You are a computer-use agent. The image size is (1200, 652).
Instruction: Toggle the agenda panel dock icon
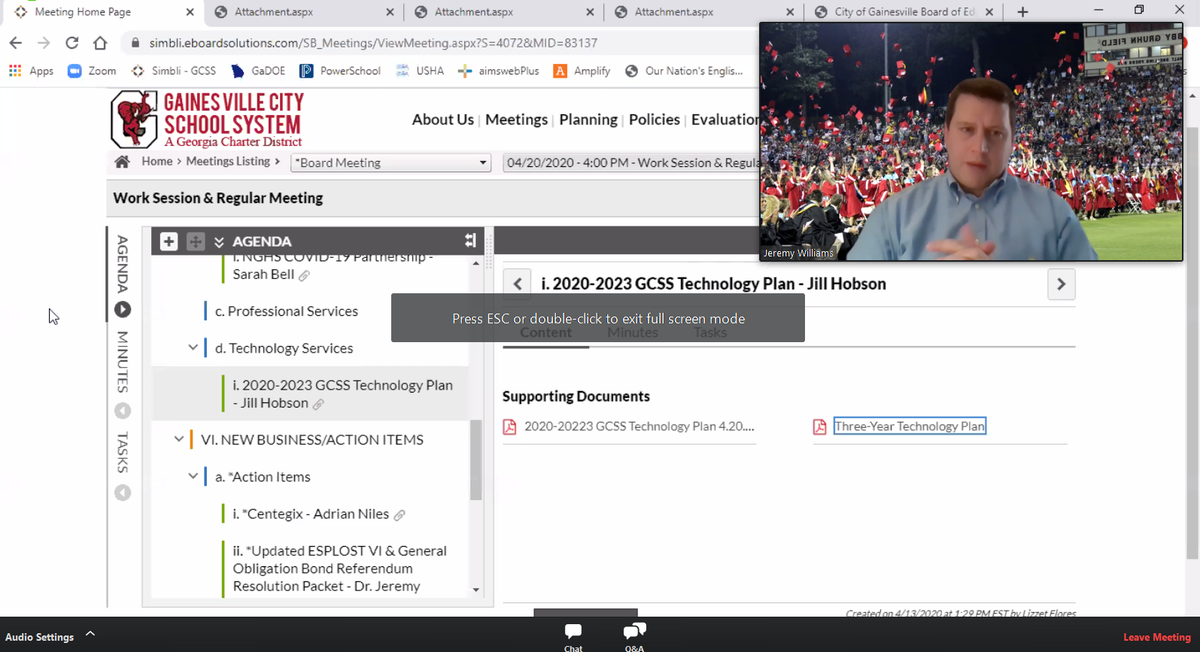[470, 241]
